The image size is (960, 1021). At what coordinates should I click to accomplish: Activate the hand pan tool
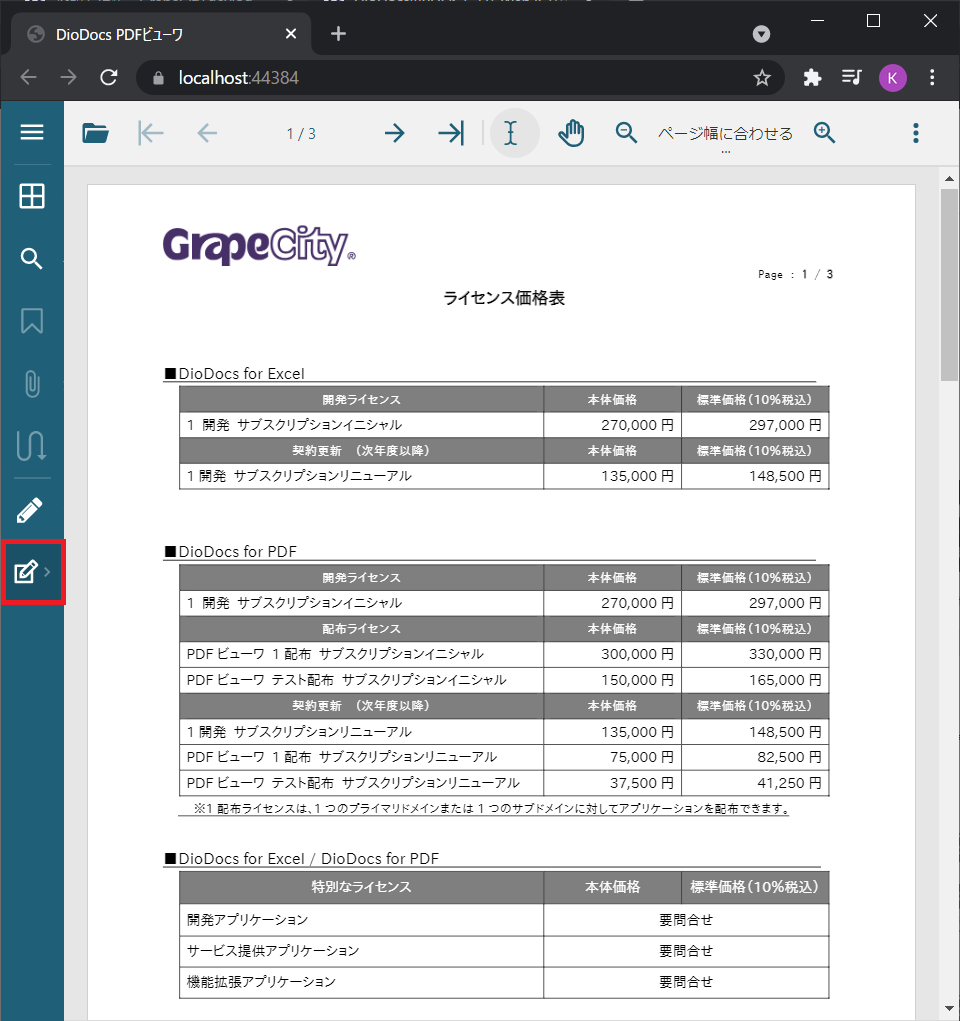pyautogui.click(x=571, y=133)
